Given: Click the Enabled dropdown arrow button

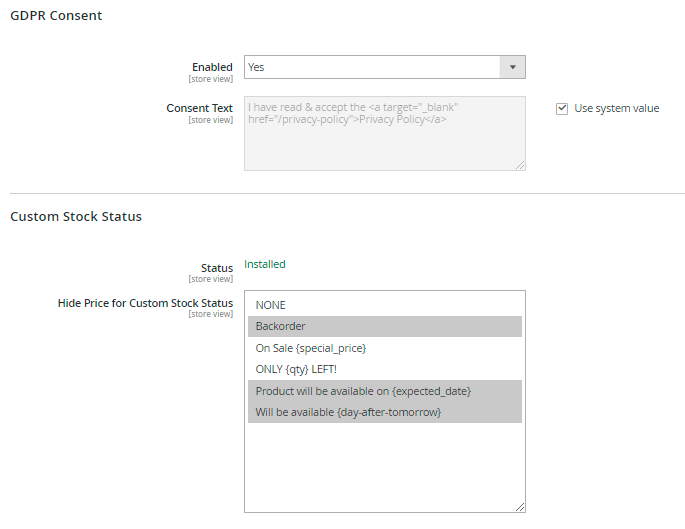Looking at the screenshot, I should (512, 67).
